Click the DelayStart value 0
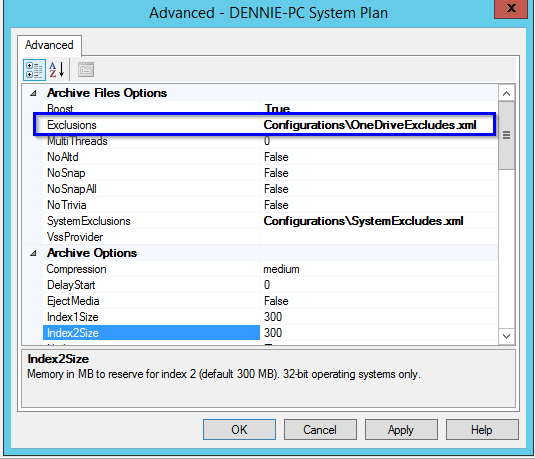535x459 pixels. 267,285
